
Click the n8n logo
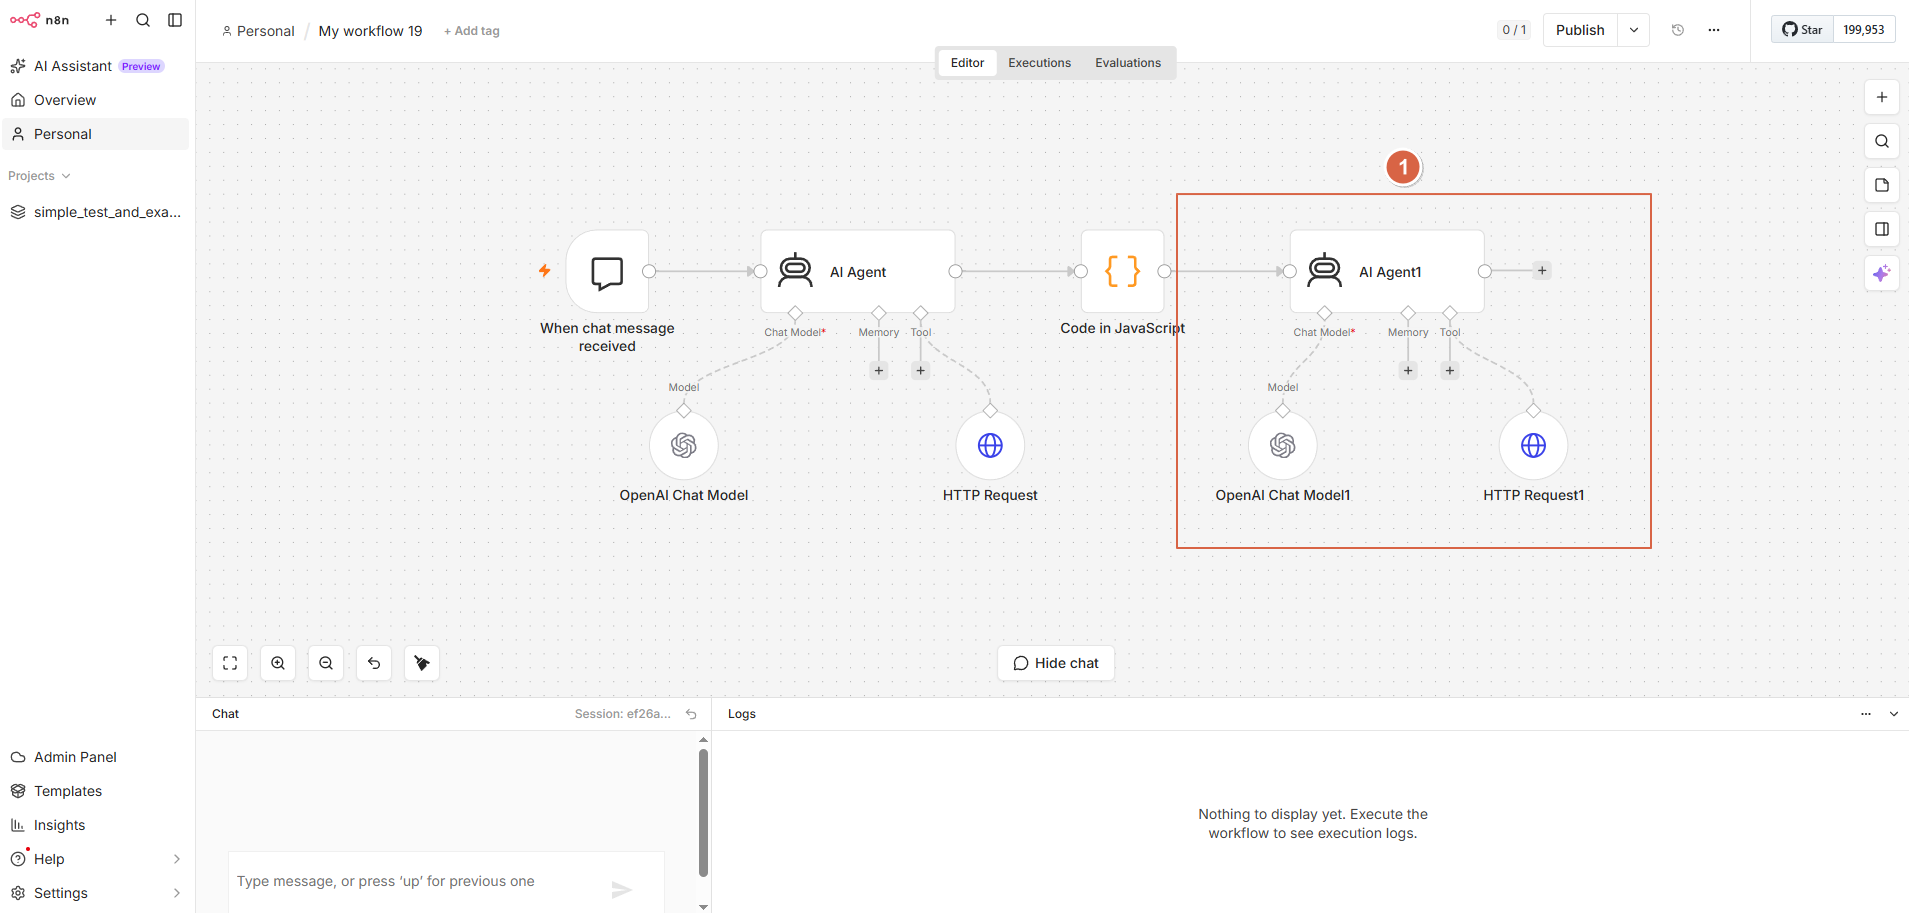pos(39,20)
